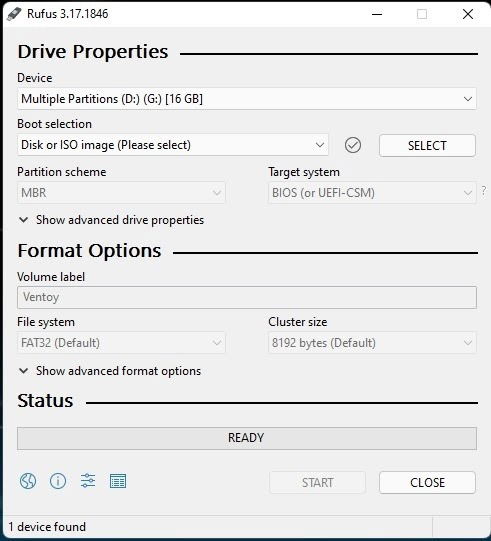Click the "Boot selection" label
Screen dimensions: 491x541
(55, 124)
